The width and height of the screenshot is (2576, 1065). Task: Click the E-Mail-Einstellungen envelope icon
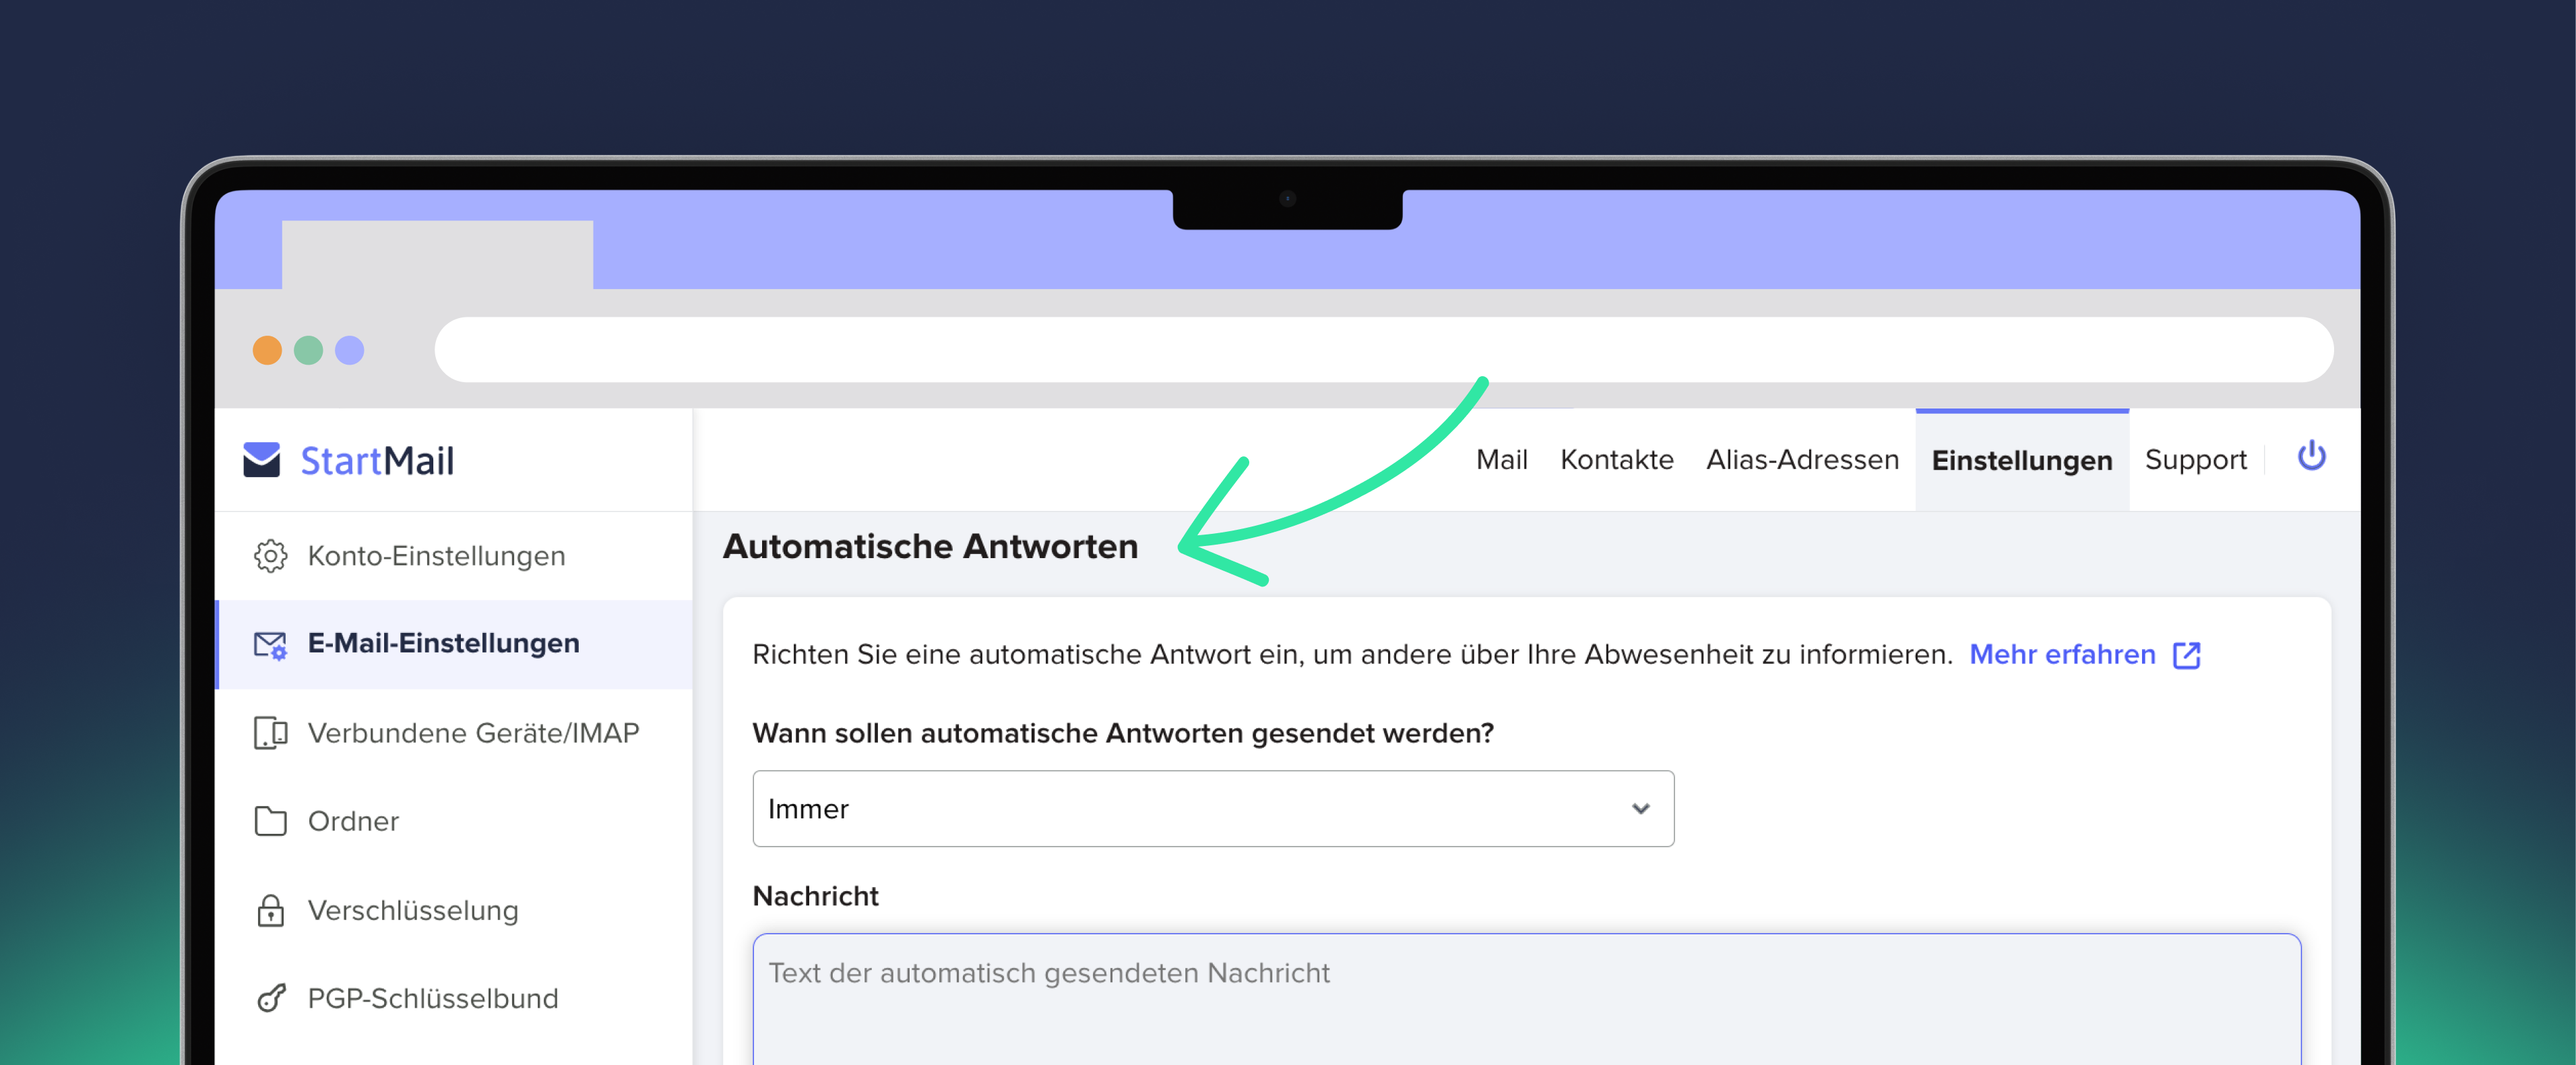coord(270,645)
